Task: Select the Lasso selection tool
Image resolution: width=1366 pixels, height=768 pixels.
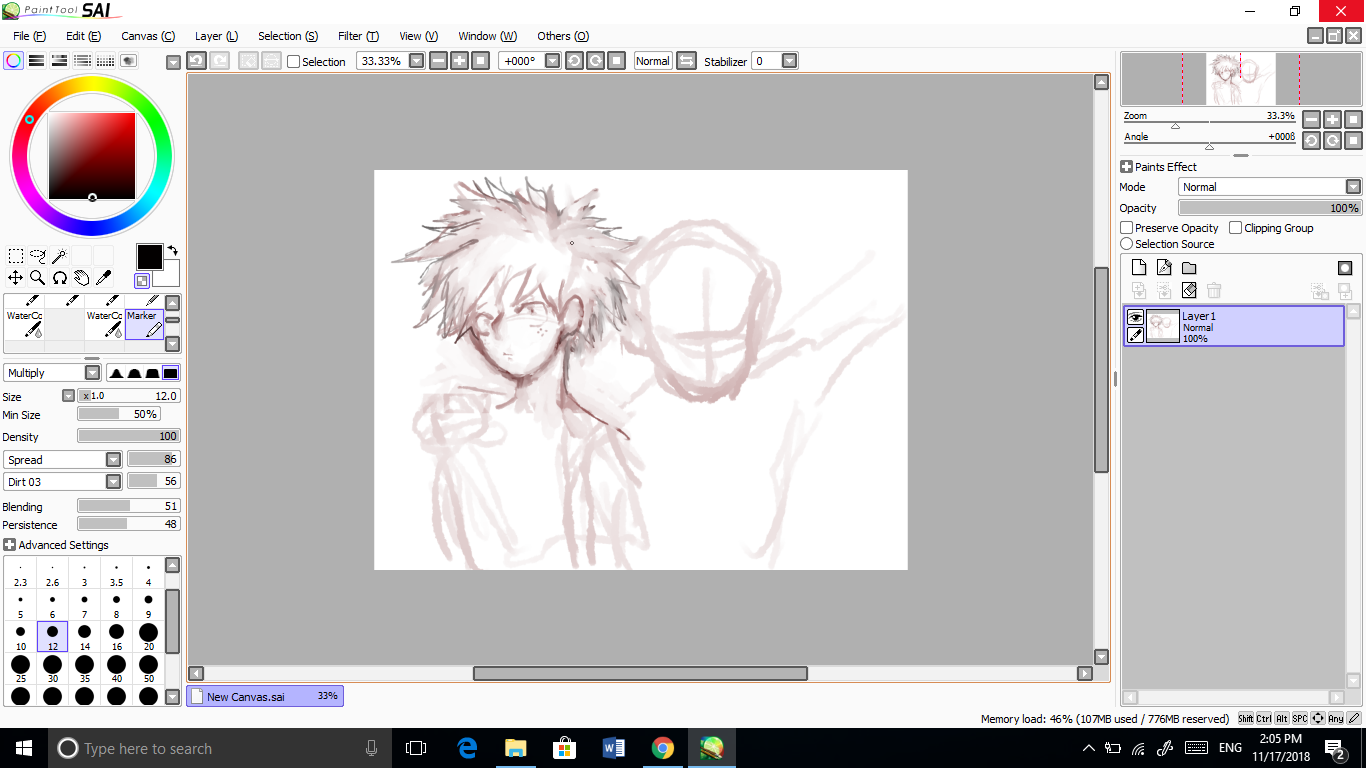Action: point(38,256)
